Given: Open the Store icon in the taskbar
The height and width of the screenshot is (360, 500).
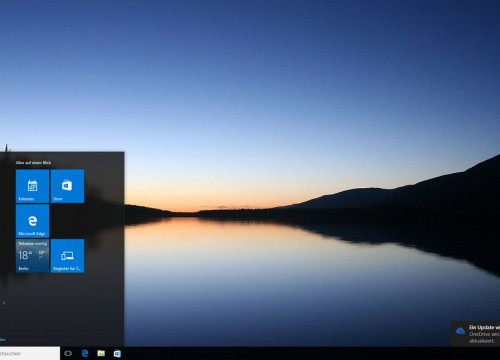Looking at the screenshot, I should pyautogui.click(x=117, y=353).
